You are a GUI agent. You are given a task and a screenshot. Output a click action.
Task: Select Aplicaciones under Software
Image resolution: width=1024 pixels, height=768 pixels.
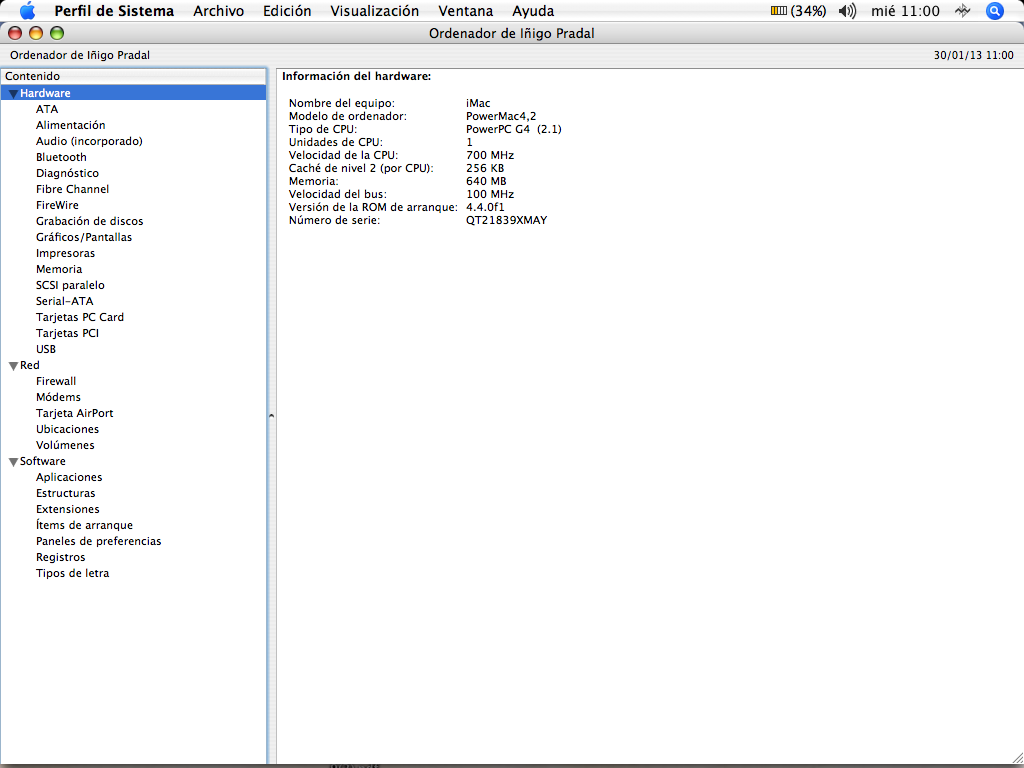[x=69, y=477]
